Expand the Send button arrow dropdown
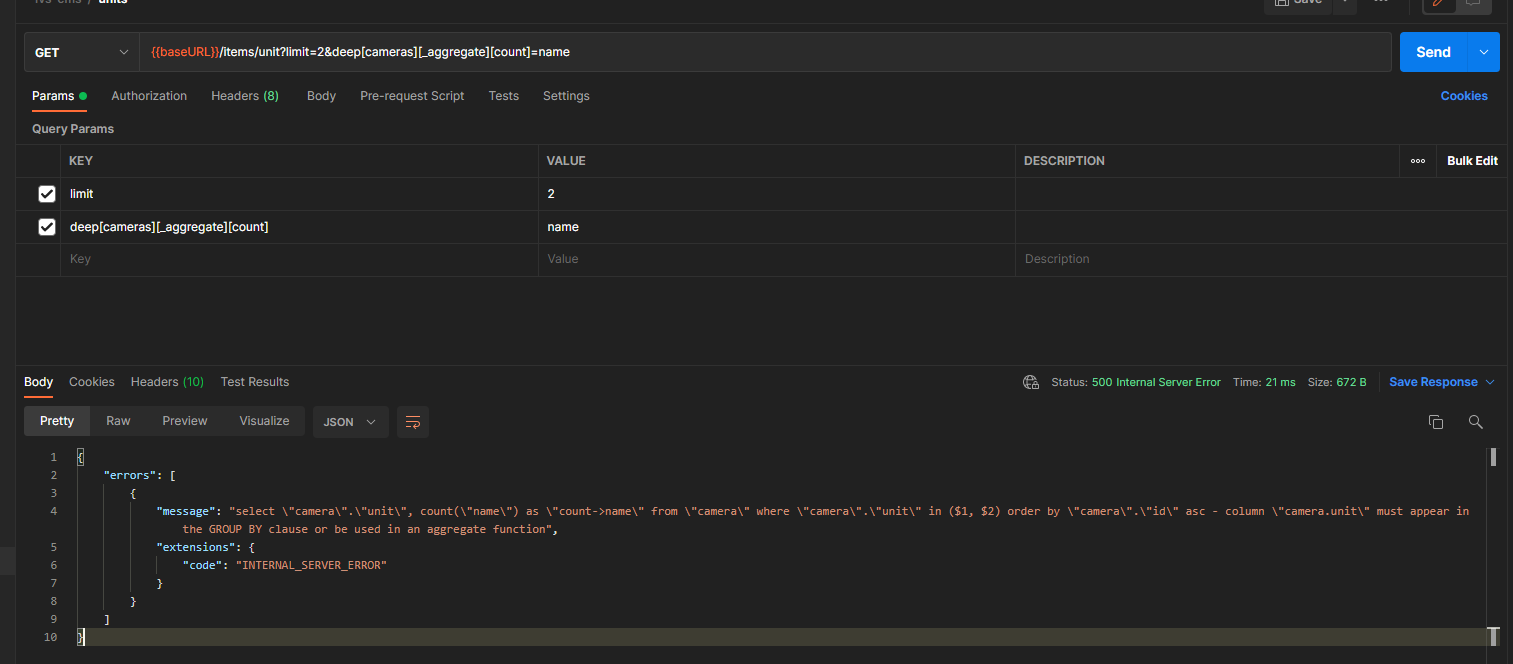1513x664 pixels. (x=1483, y=52)
